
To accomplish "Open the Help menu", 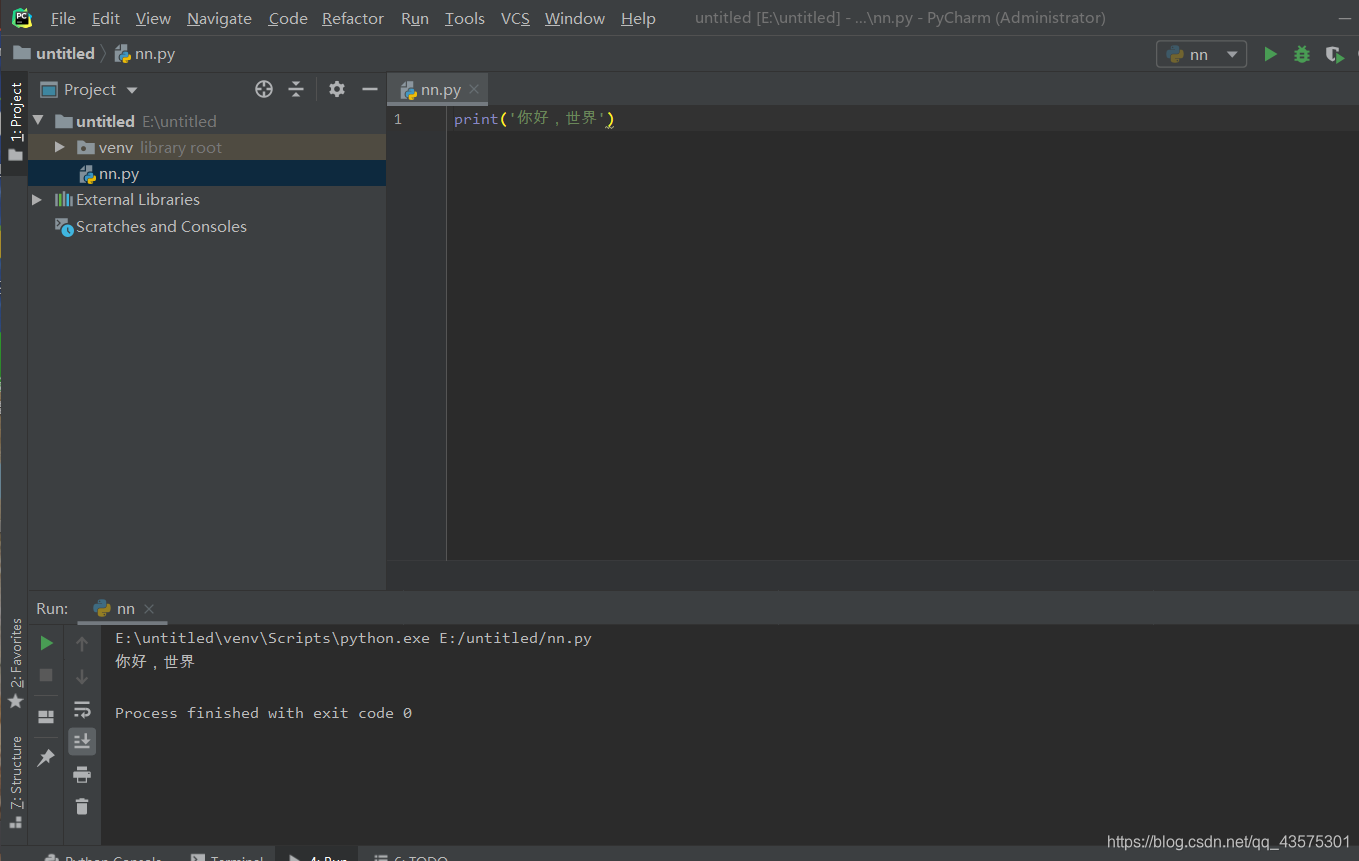I will click(x=638, y=18).
